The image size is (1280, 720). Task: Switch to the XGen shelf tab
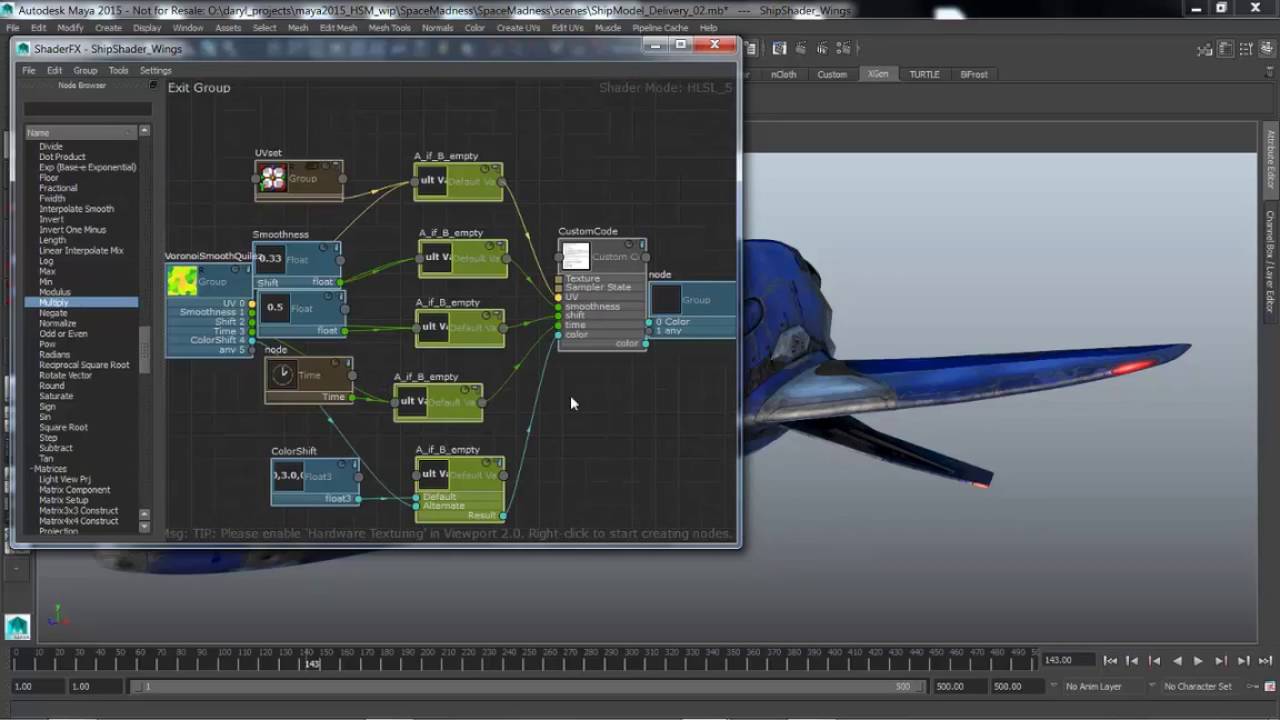[x=878, y=74]
